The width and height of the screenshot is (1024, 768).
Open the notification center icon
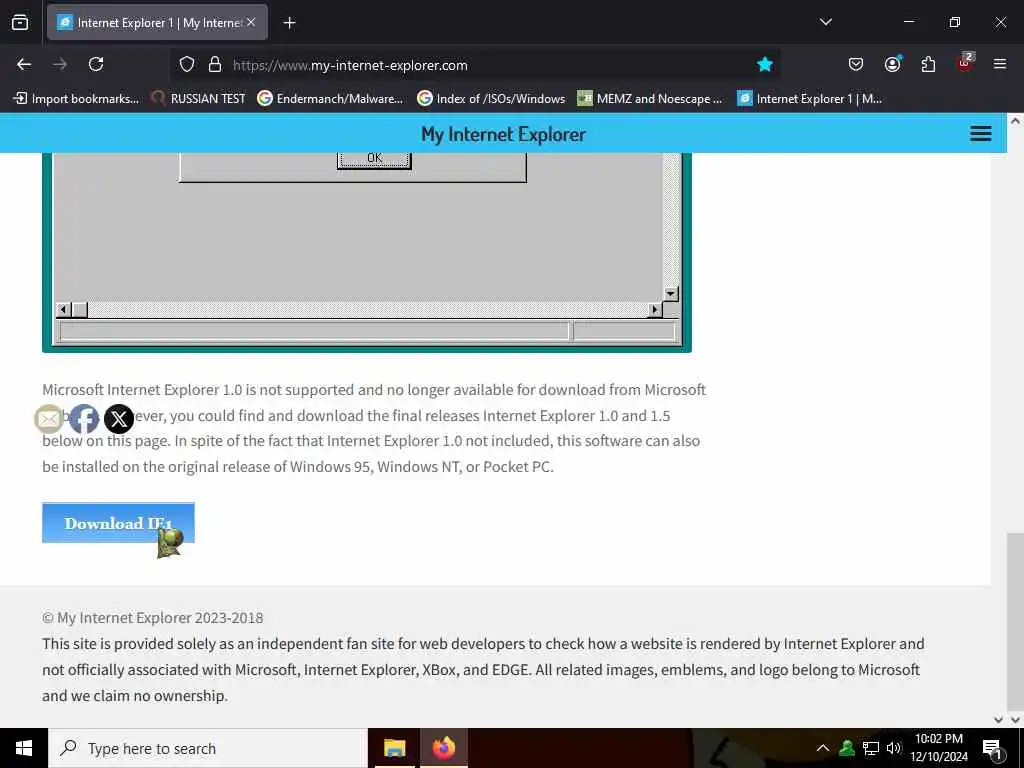click(991, 749)
